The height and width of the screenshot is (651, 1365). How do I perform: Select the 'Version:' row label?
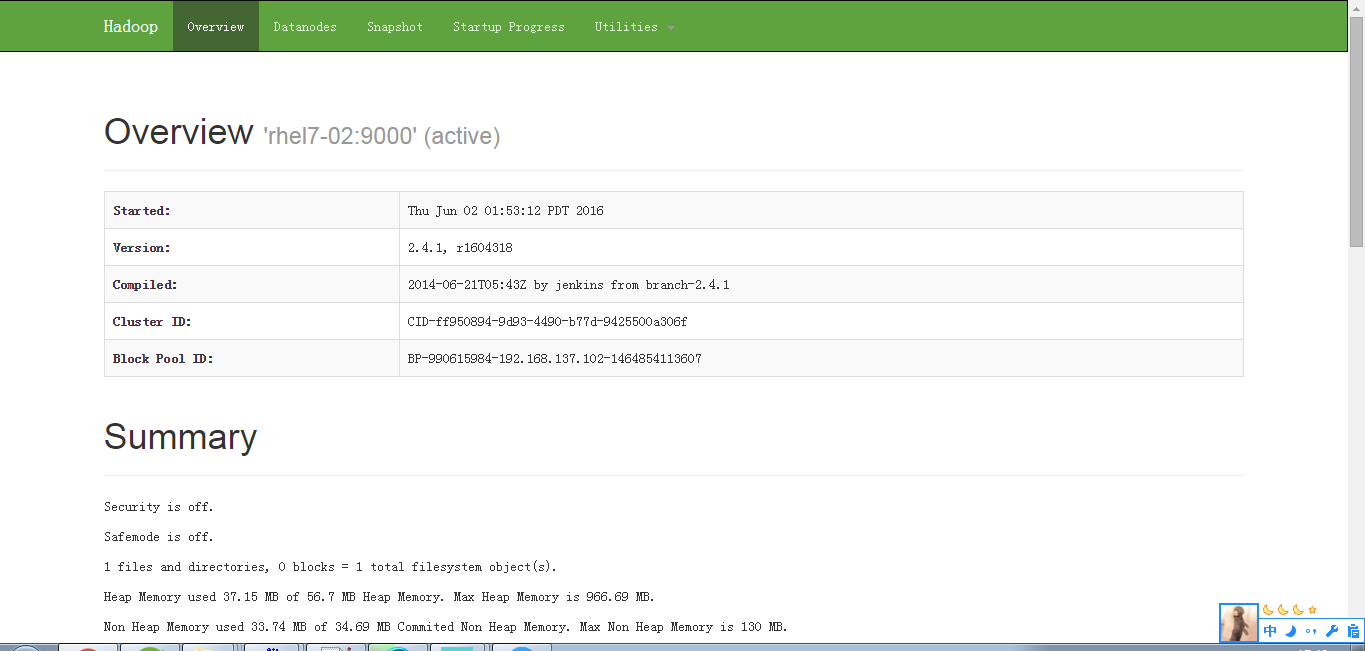[x=142, y=248]
